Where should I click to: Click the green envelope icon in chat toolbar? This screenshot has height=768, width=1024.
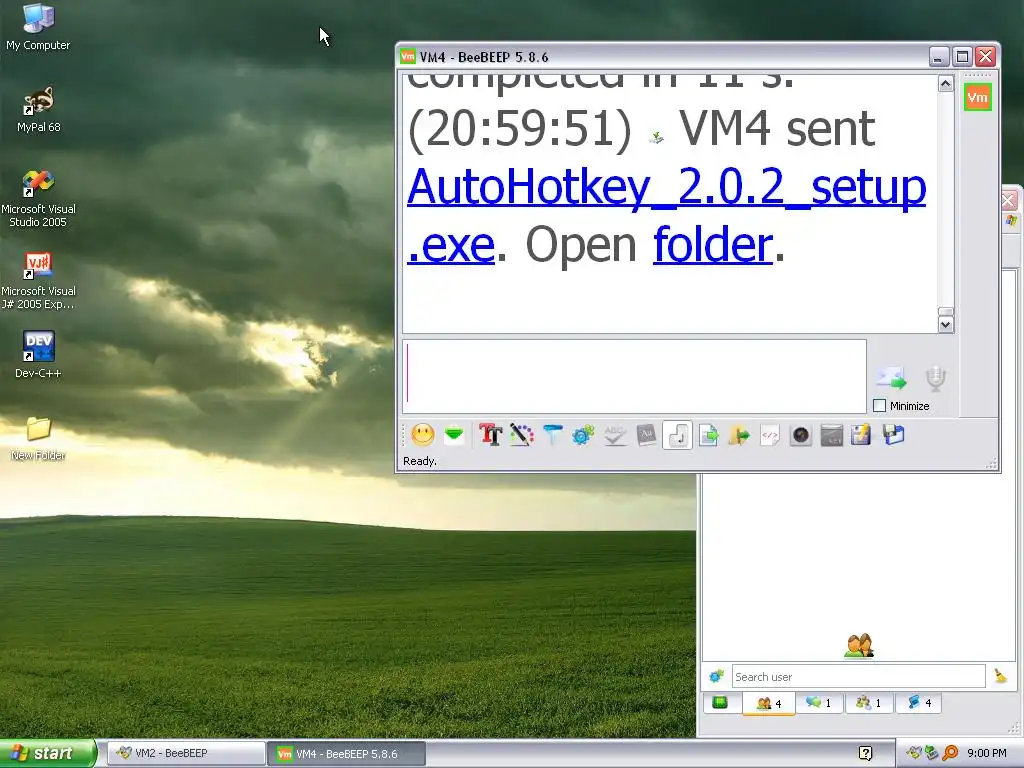pyautogui.click(x=454, y=435)
